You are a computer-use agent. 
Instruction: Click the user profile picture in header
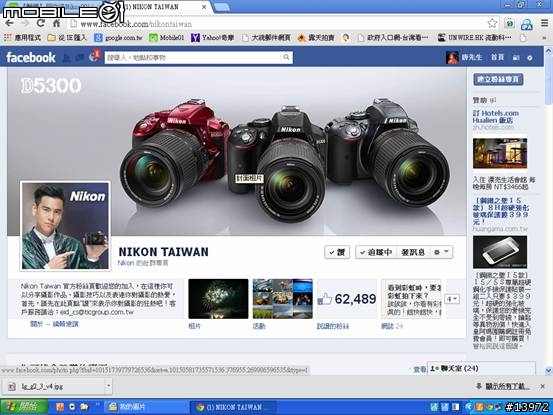(x=452, y=57)
